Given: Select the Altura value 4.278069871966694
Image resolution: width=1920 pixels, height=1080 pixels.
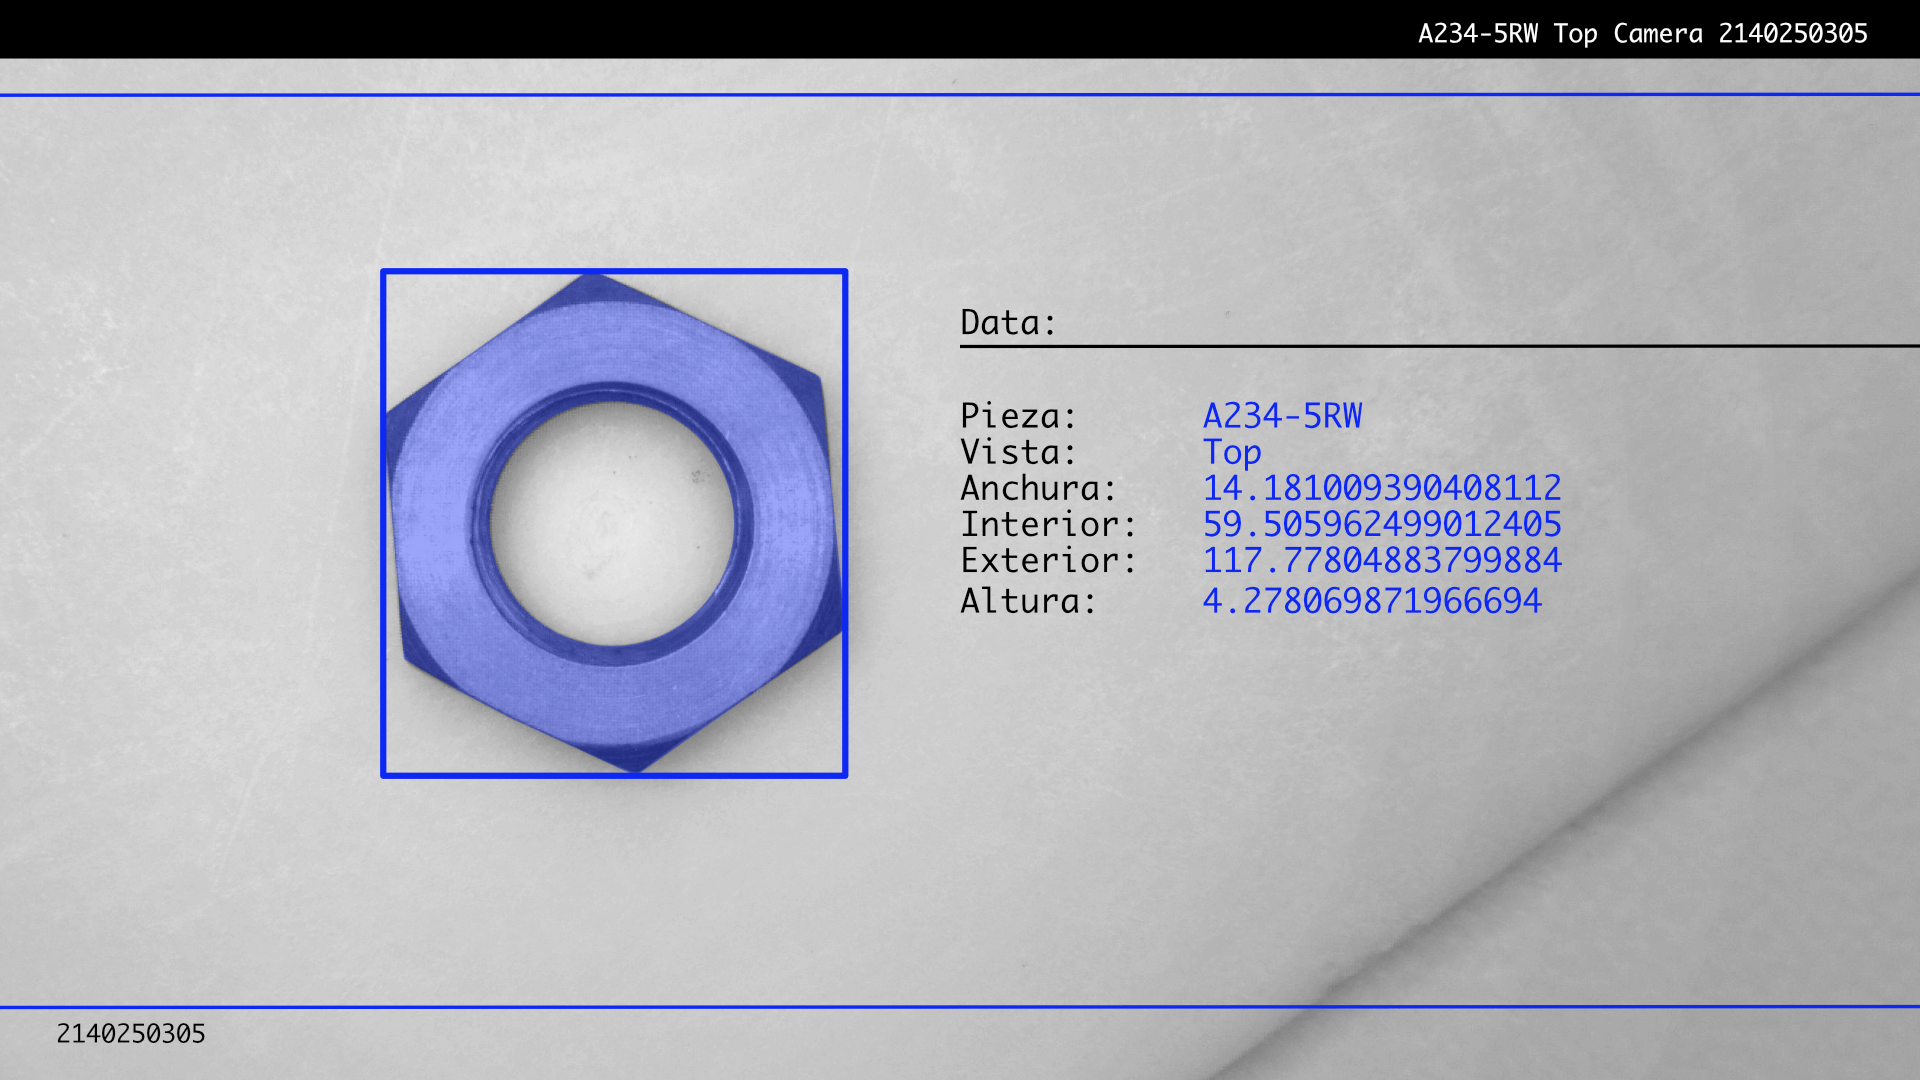Looking at the screenshot, I should [1371, 601].
